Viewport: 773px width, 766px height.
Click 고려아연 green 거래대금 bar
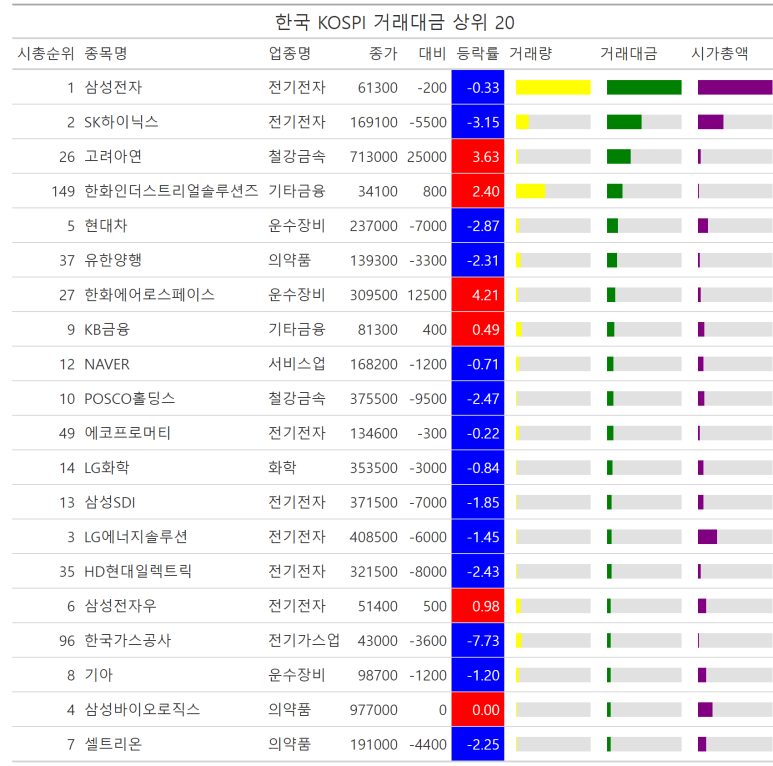coord(619,156)
